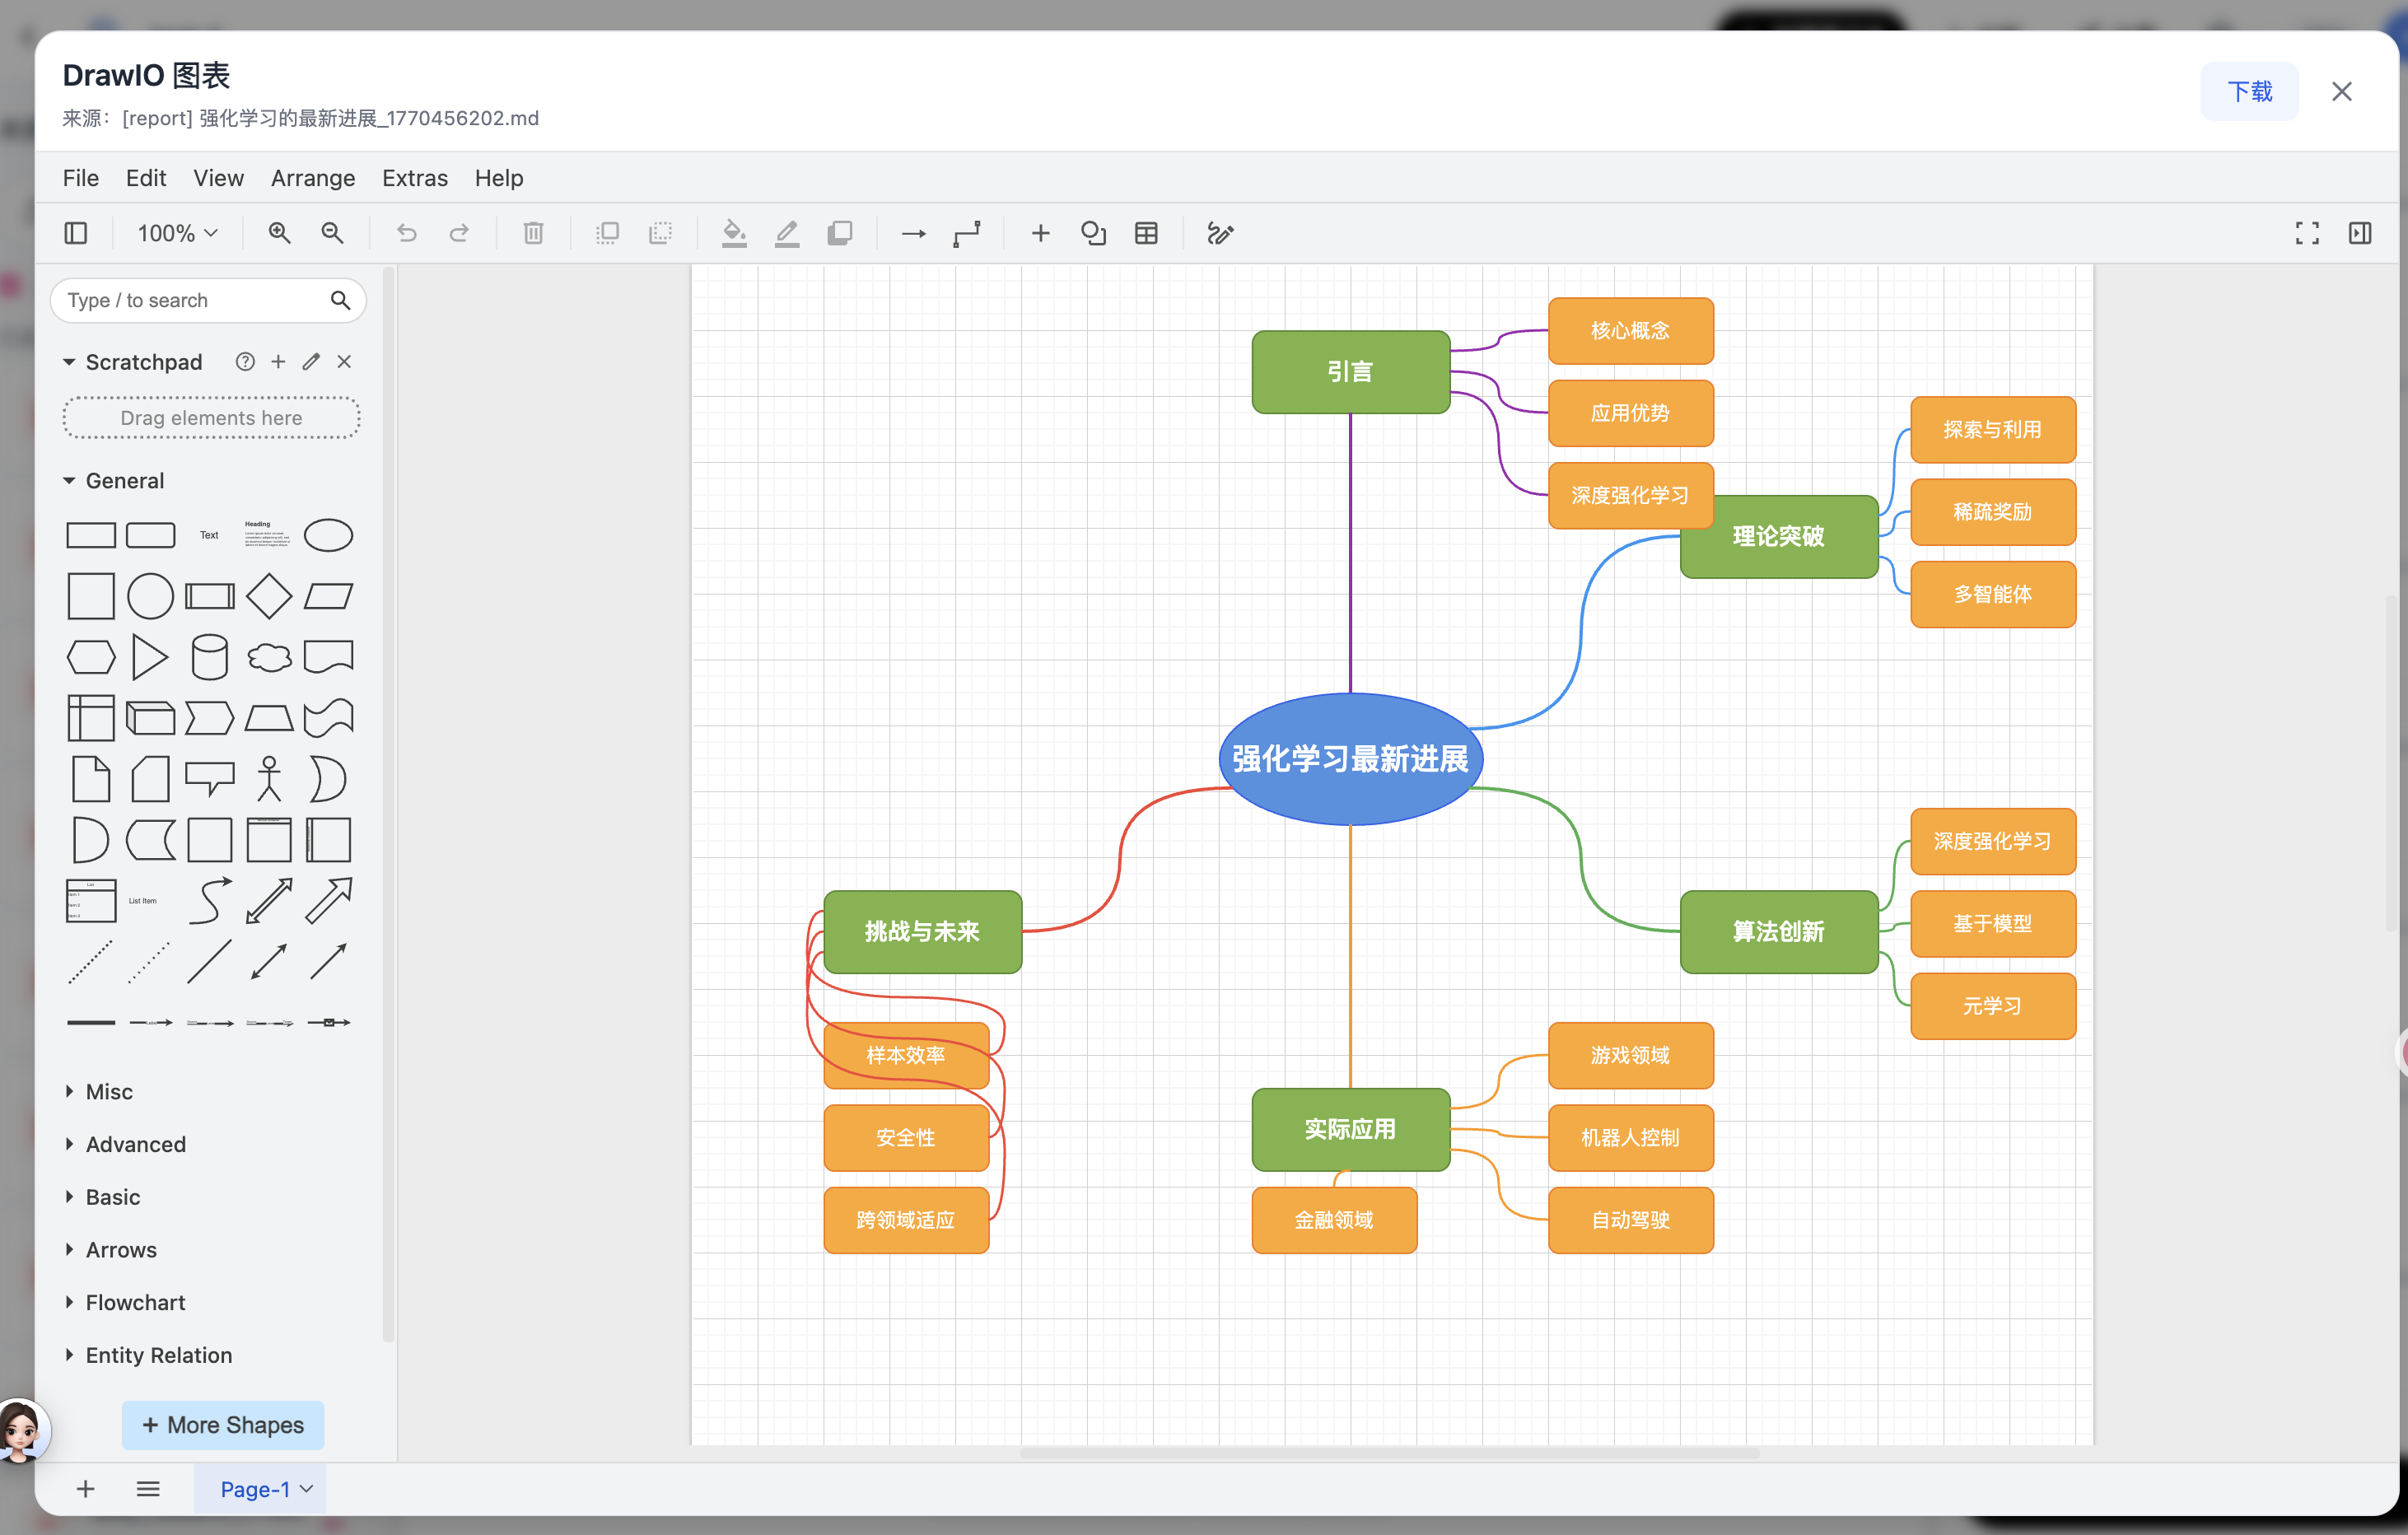
Task: Click the Scratchpad help question icon
Action: 245,361
